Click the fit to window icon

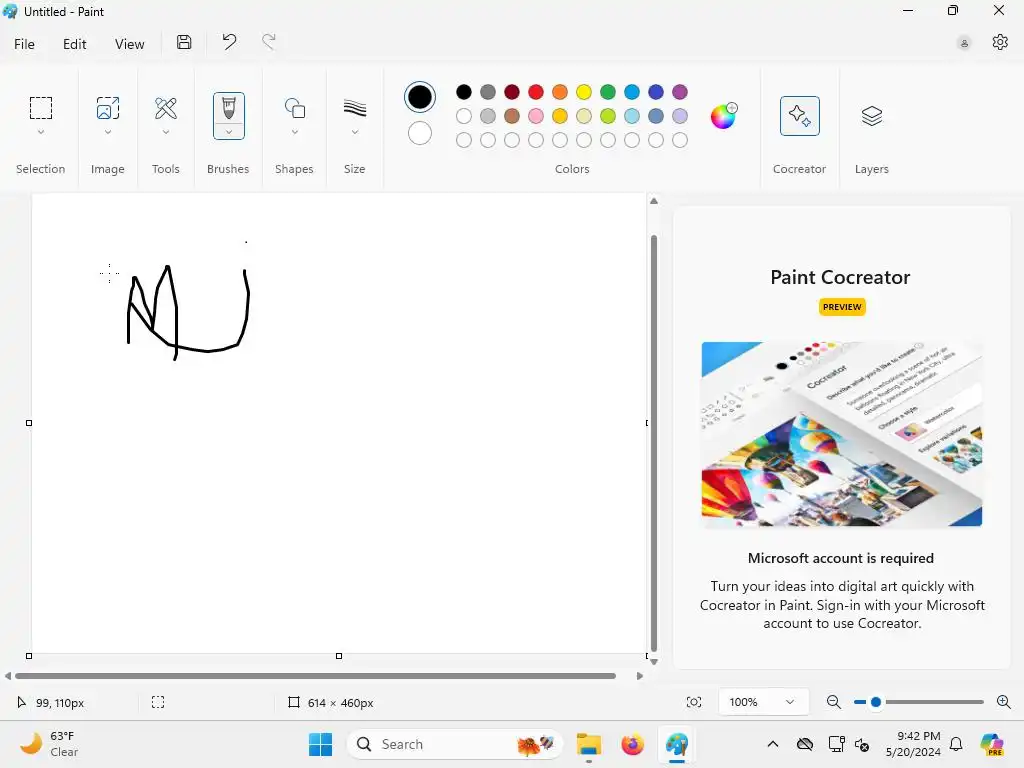694,702
